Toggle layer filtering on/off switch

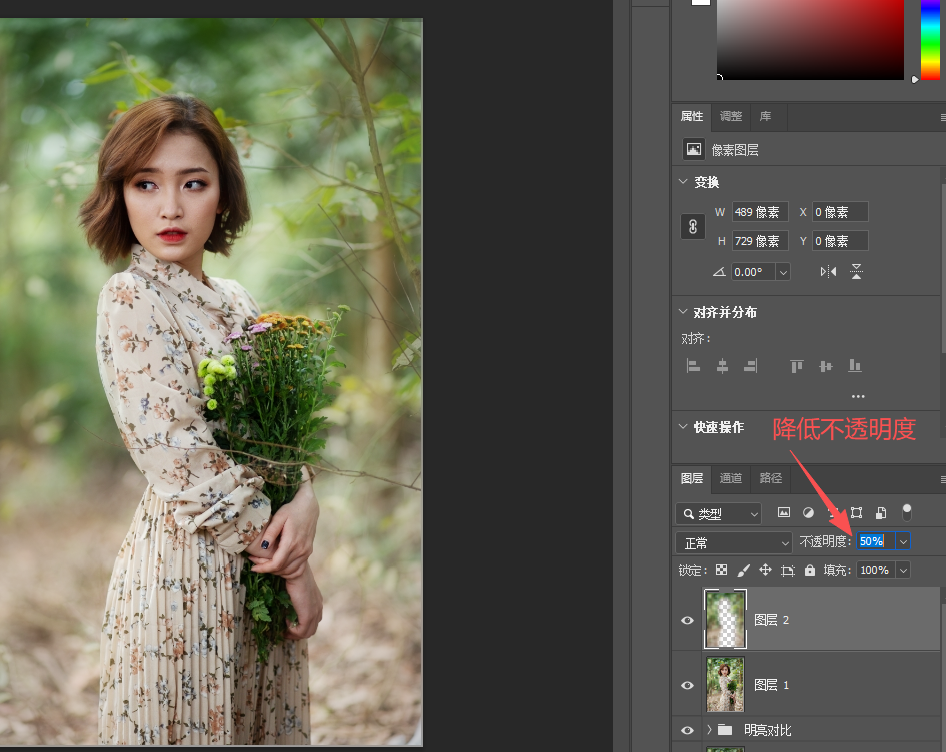pos(906,512)
